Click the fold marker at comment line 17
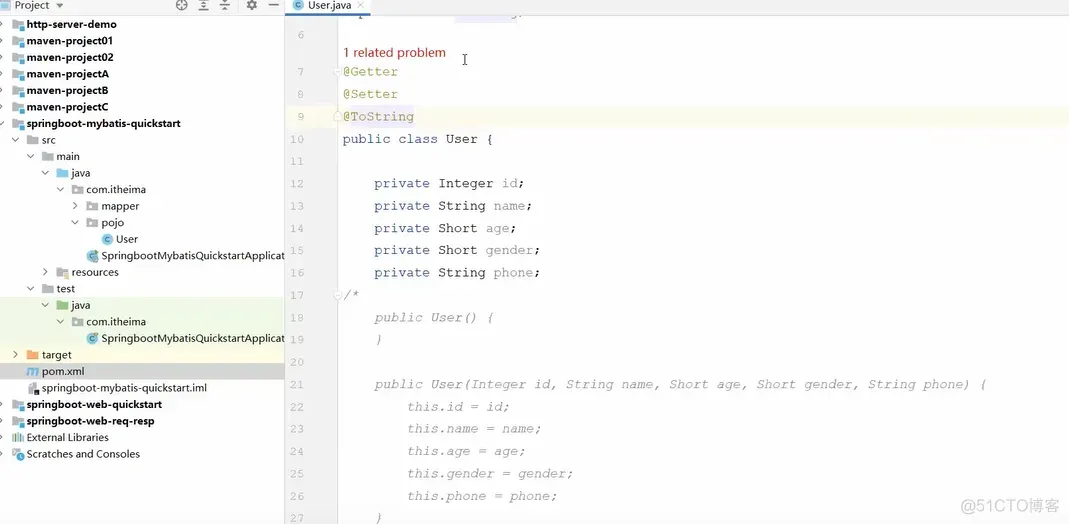The height and width of the screenshot is (524, 1069). click(337, 295)
